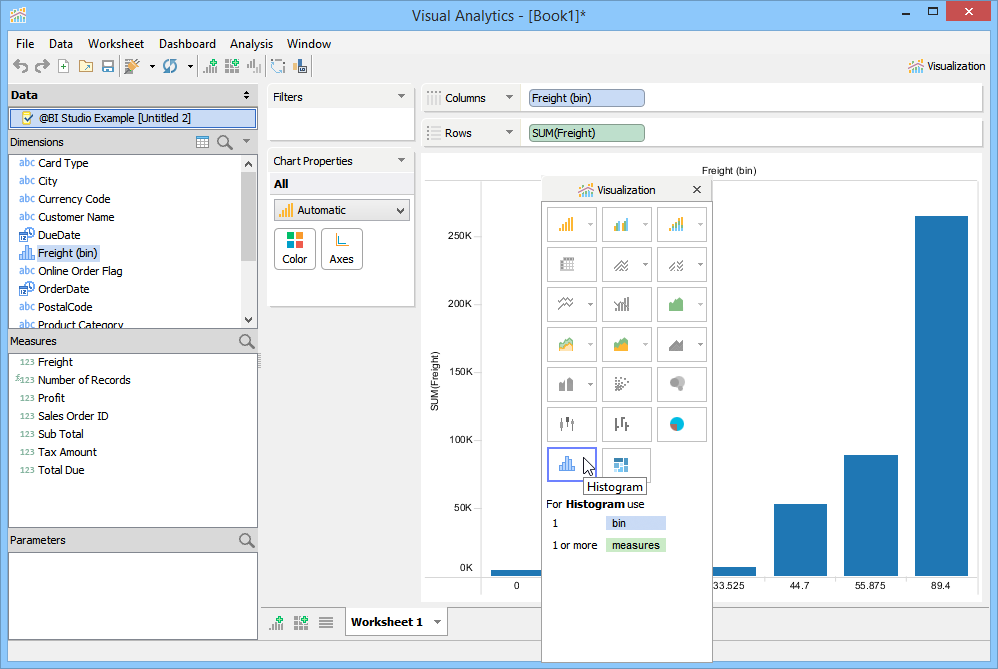Click the Dimensions list scrollbar down arrow
998x669 pixels.
click(248, 320)
